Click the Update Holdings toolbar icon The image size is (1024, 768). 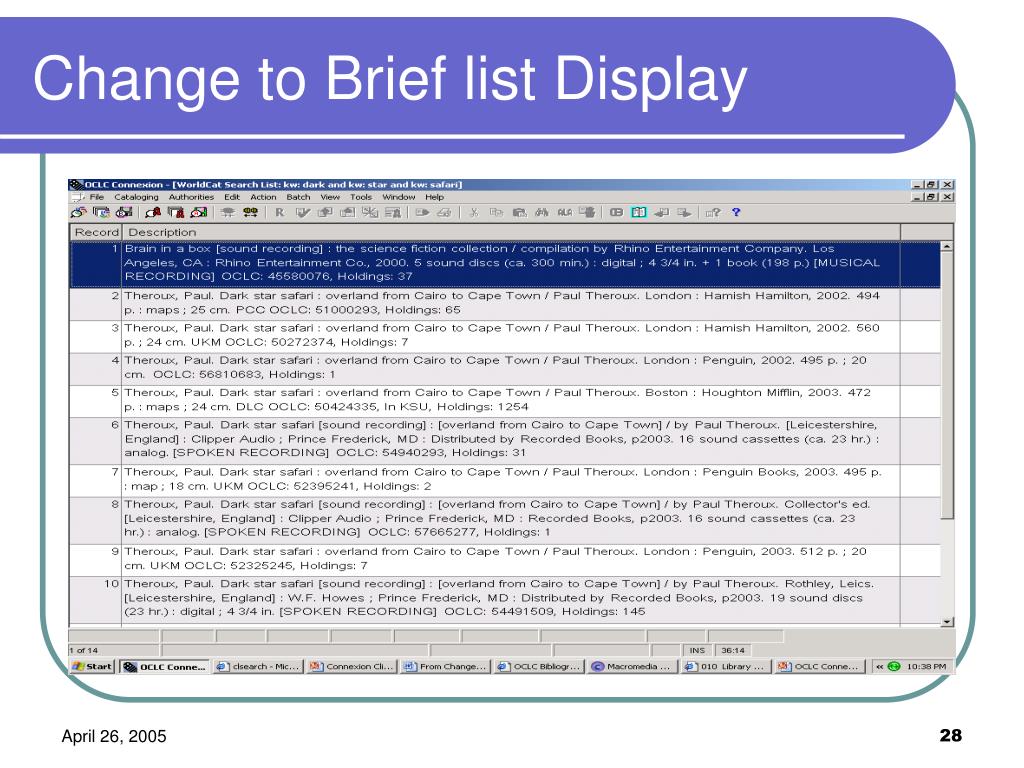coord(325,212)
